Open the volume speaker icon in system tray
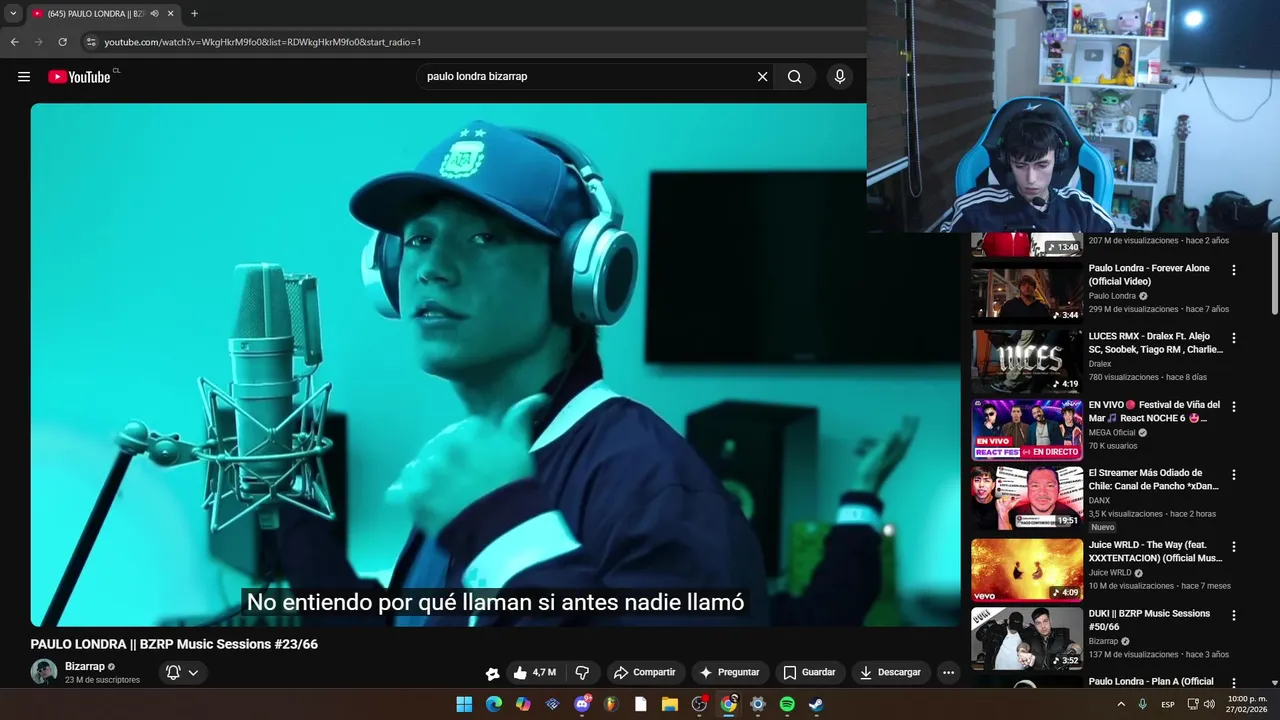 point(1209,704)
